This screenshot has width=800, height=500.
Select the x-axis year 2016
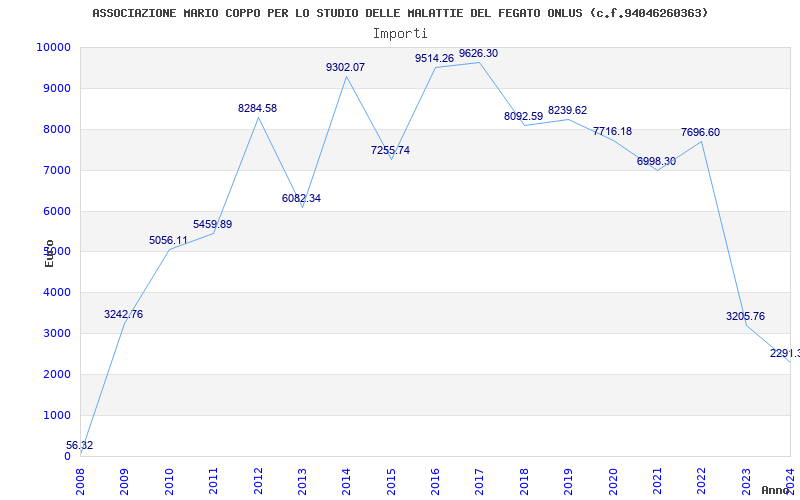point(436,481)
